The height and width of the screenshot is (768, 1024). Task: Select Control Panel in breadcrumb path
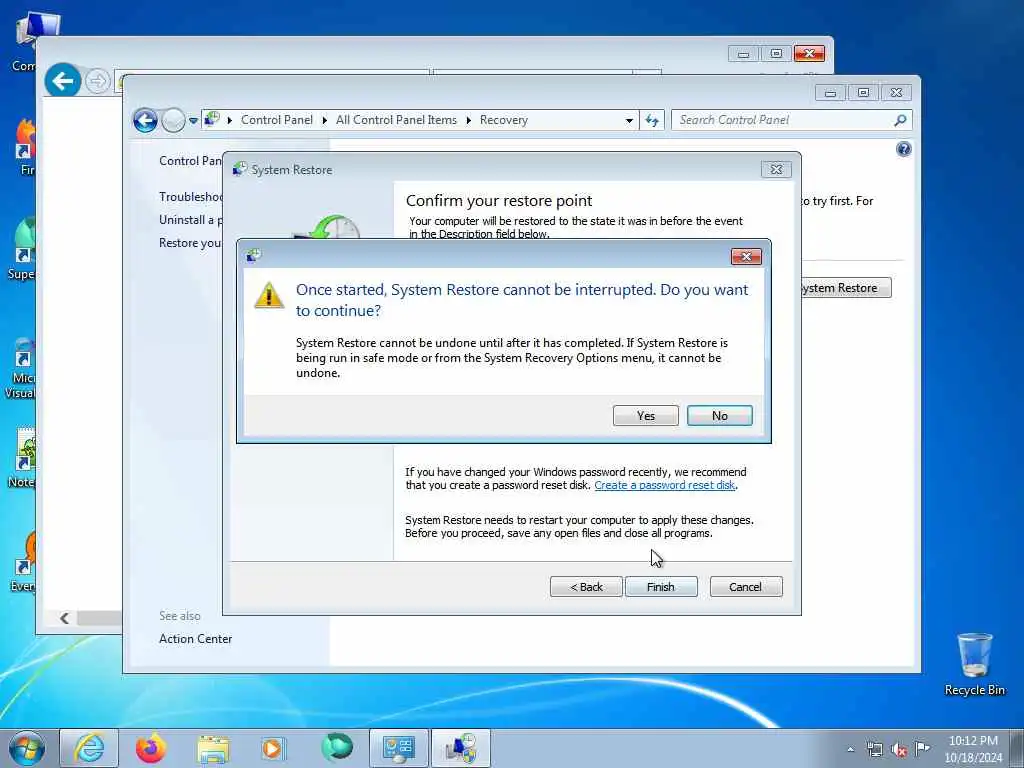tap(277, 120)
